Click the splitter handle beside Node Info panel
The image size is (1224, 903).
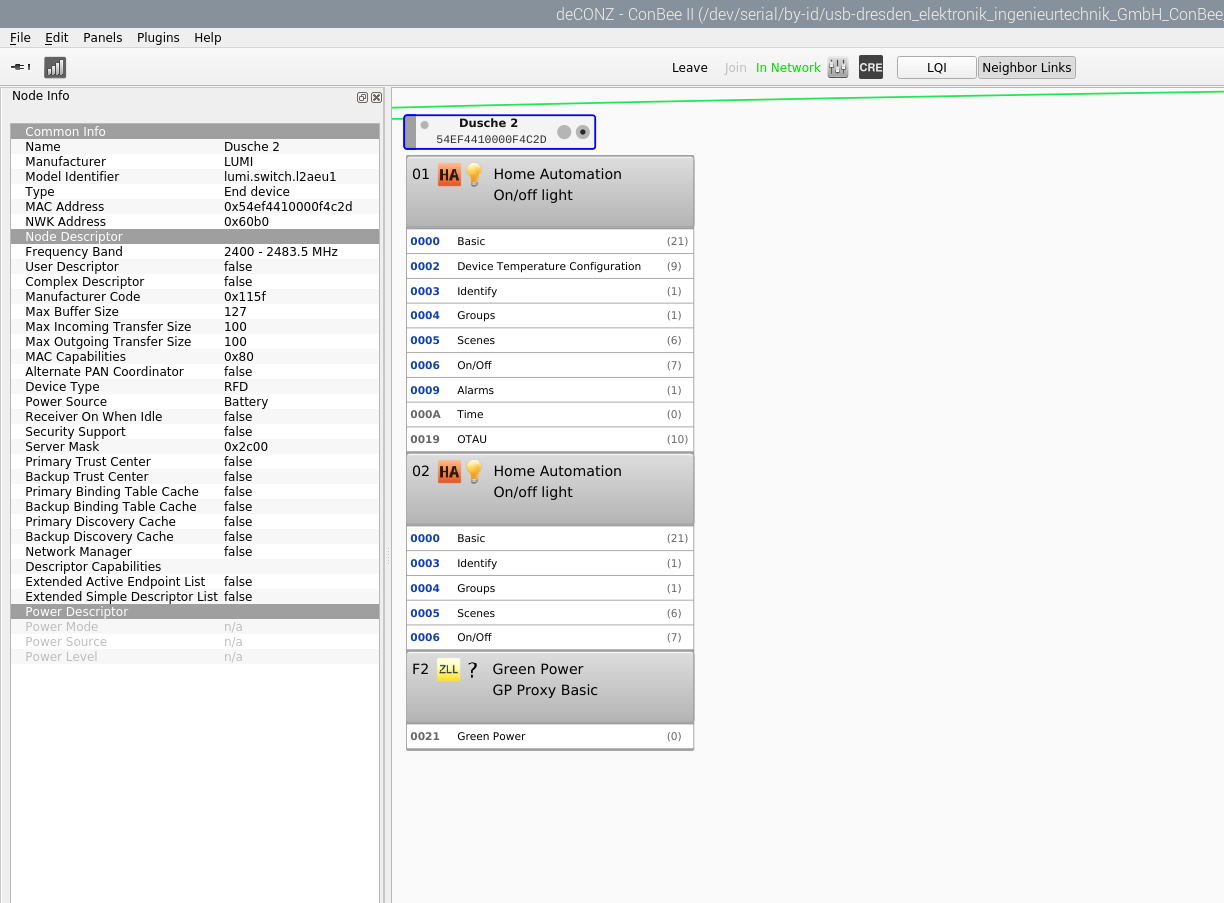[388, 557]
